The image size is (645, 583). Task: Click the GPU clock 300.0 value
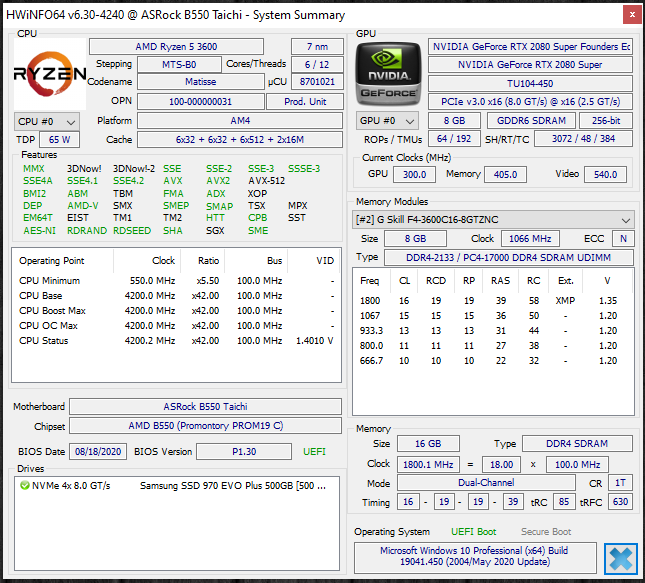tap(414, 174)
